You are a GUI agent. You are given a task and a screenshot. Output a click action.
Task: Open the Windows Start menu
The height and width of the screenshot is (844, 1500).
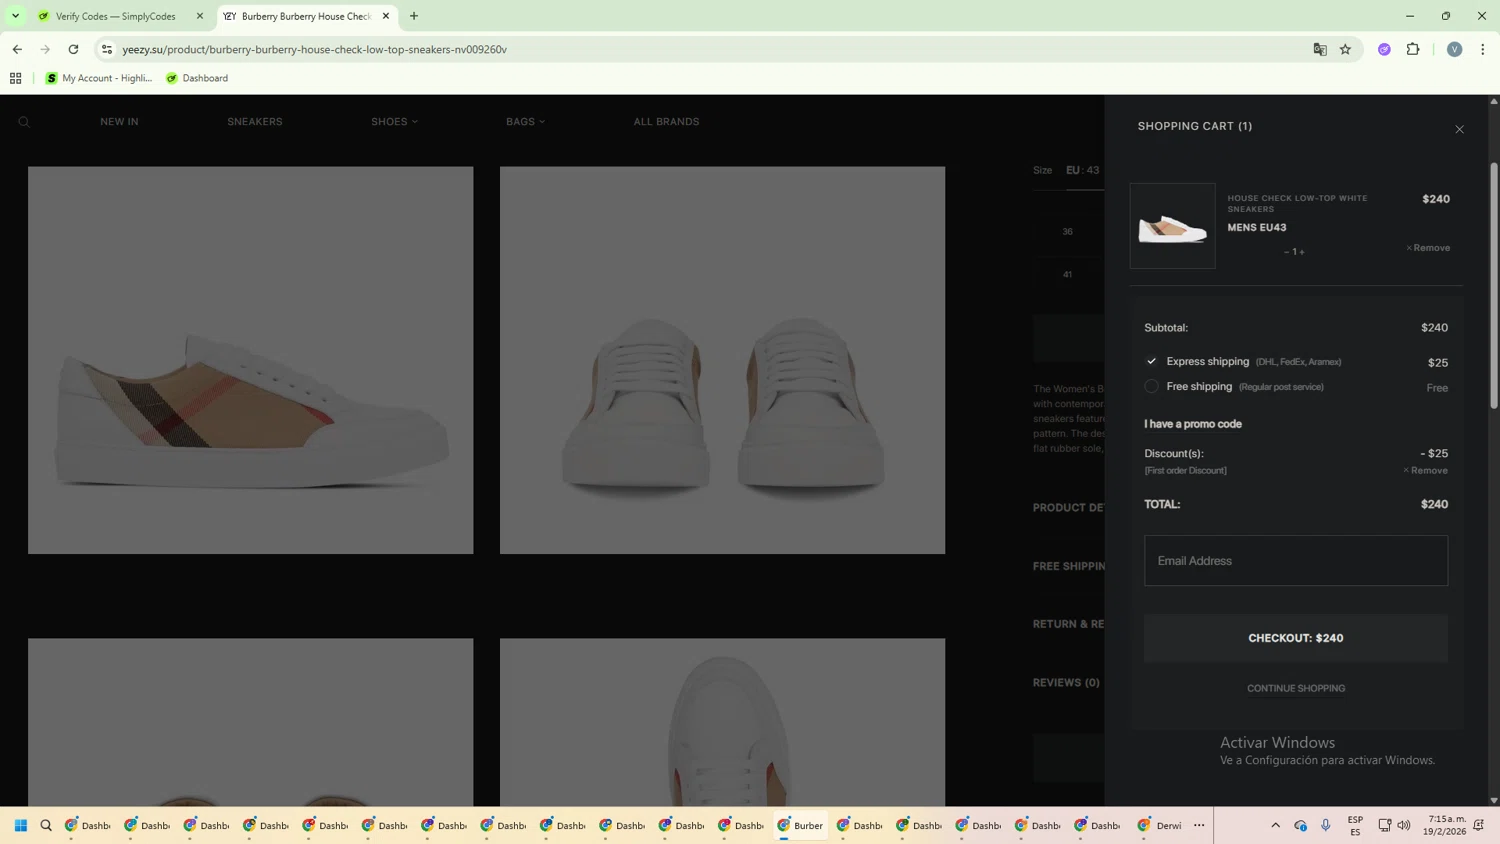click(x=20, y=825)
